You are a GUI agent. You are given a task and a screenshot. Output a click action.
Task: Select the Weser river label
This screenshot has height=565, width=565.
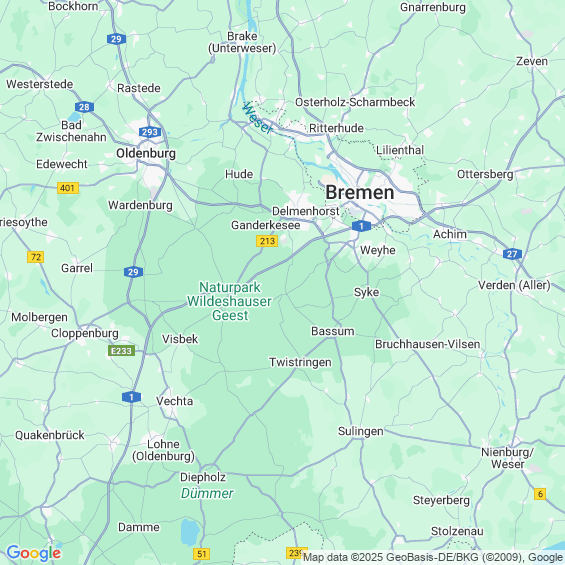click(x=257, y=118)
